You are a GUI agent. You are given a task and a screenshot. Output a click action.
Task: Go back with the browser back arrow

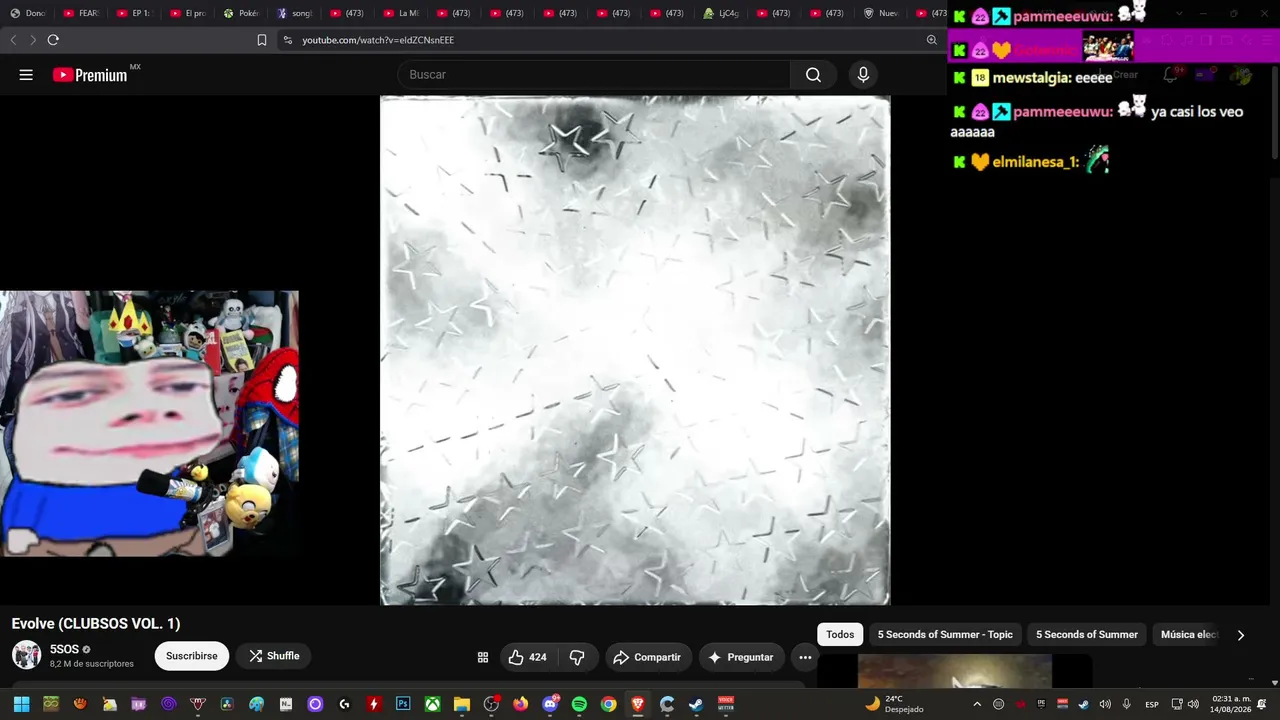point(13,40)
